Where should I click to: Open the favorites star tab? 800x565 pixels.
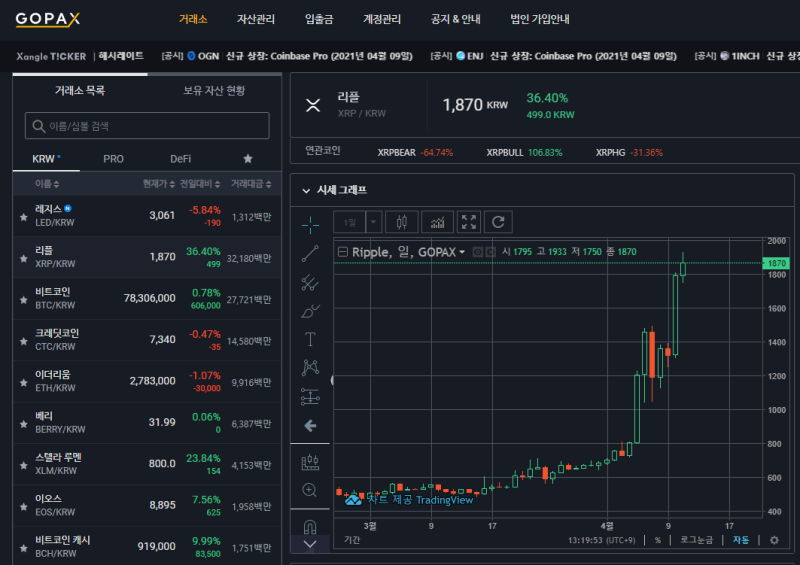point(248,159)
